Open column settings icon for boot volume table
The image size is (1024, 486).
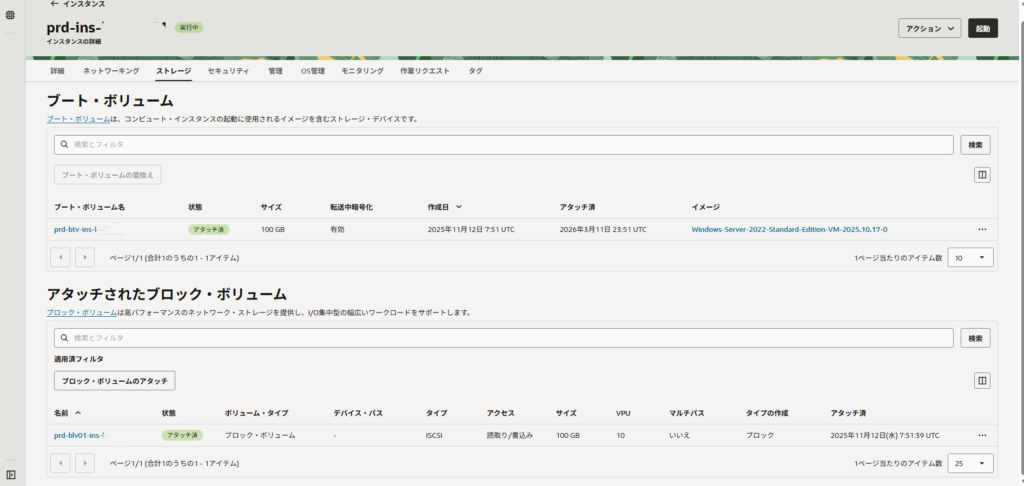[x=982, y=175]
